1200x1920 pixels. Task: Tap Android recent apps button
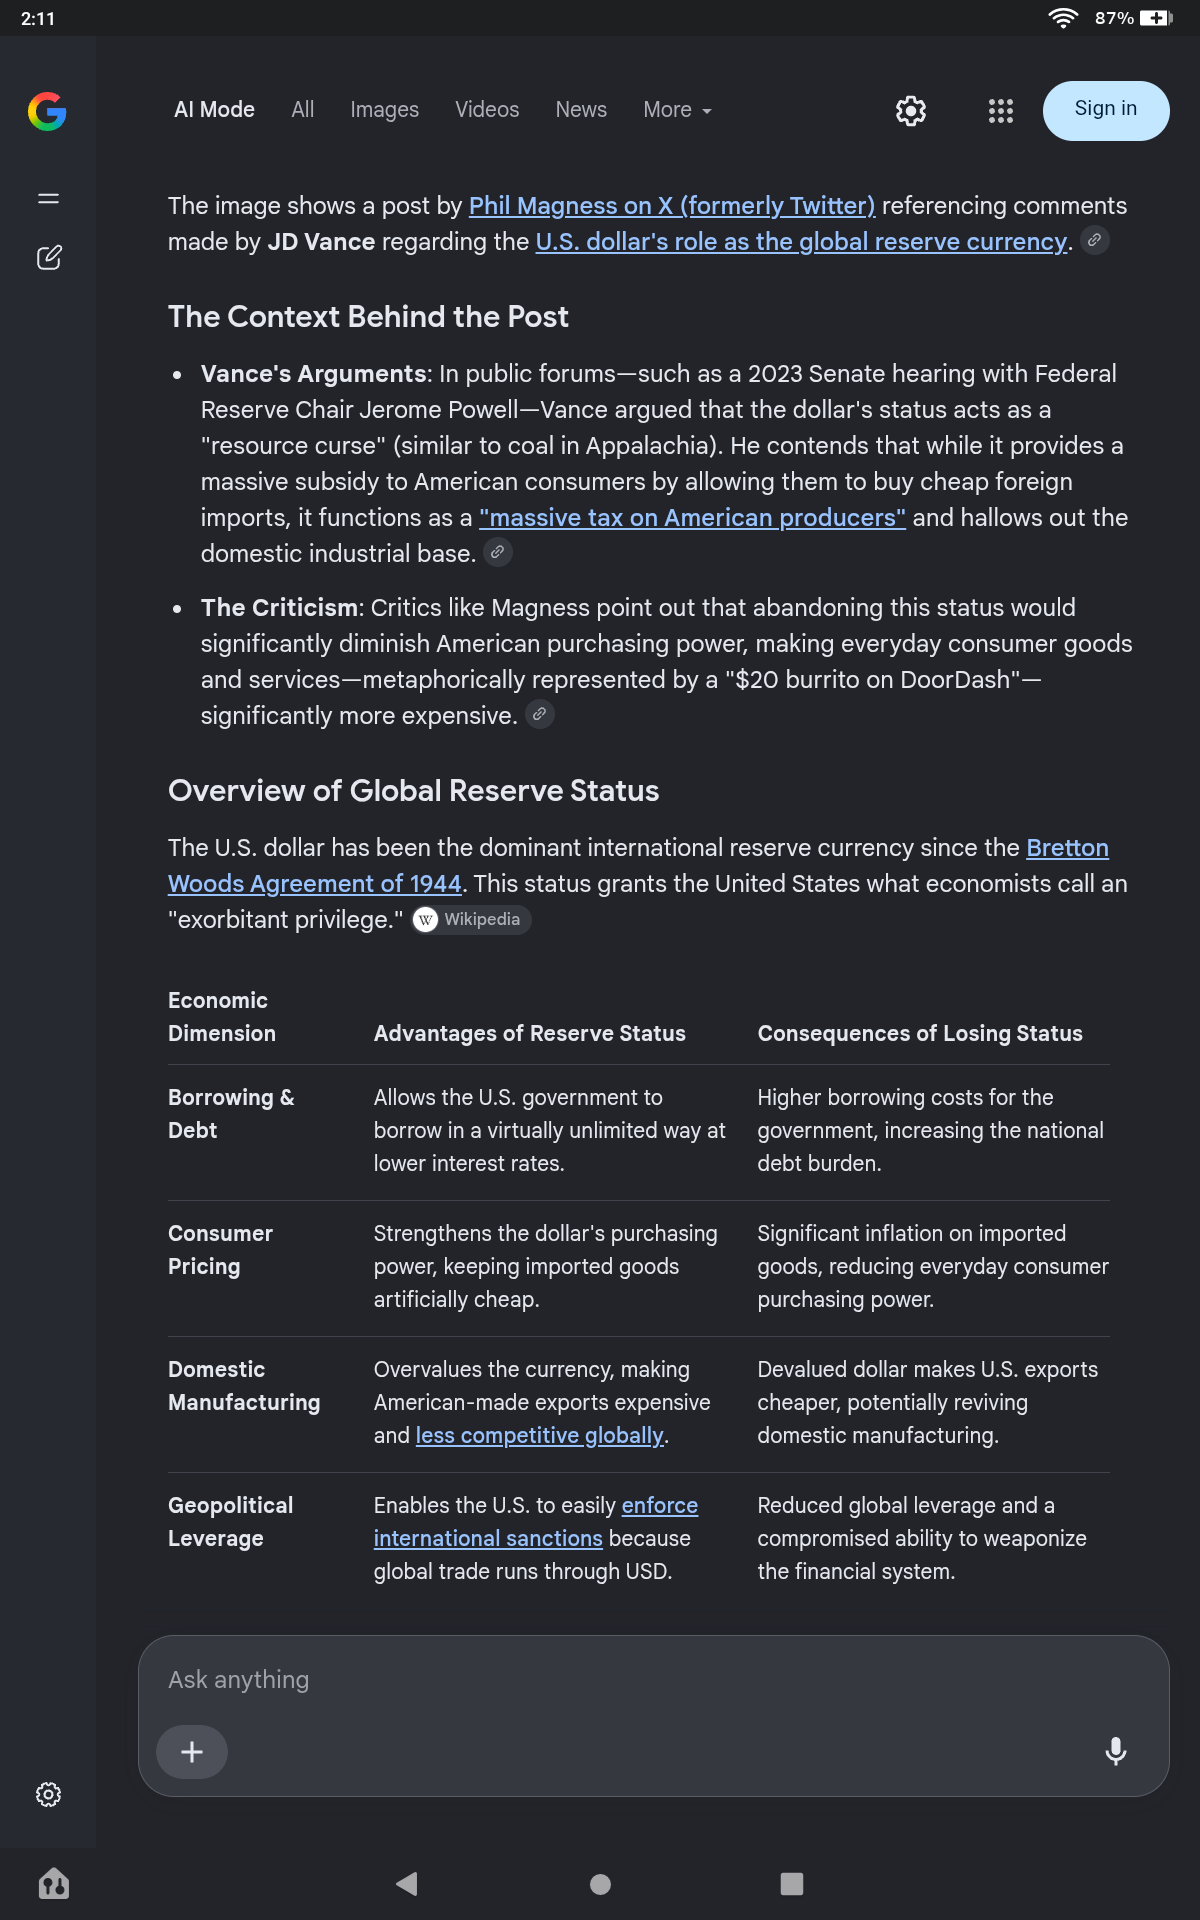pos(792,1884)
